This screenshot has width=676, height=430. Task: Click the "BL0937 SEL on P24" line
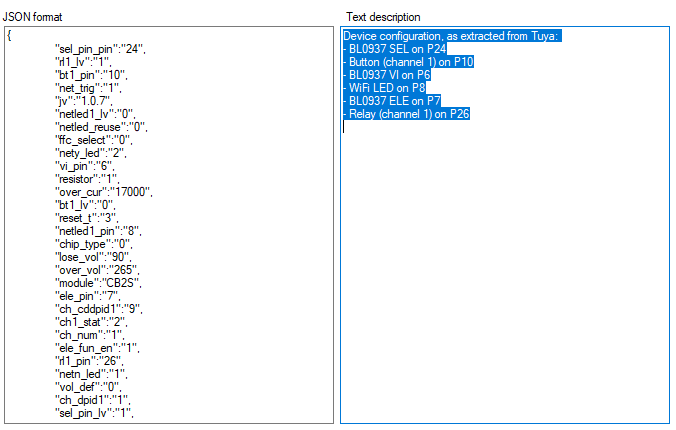395,49
